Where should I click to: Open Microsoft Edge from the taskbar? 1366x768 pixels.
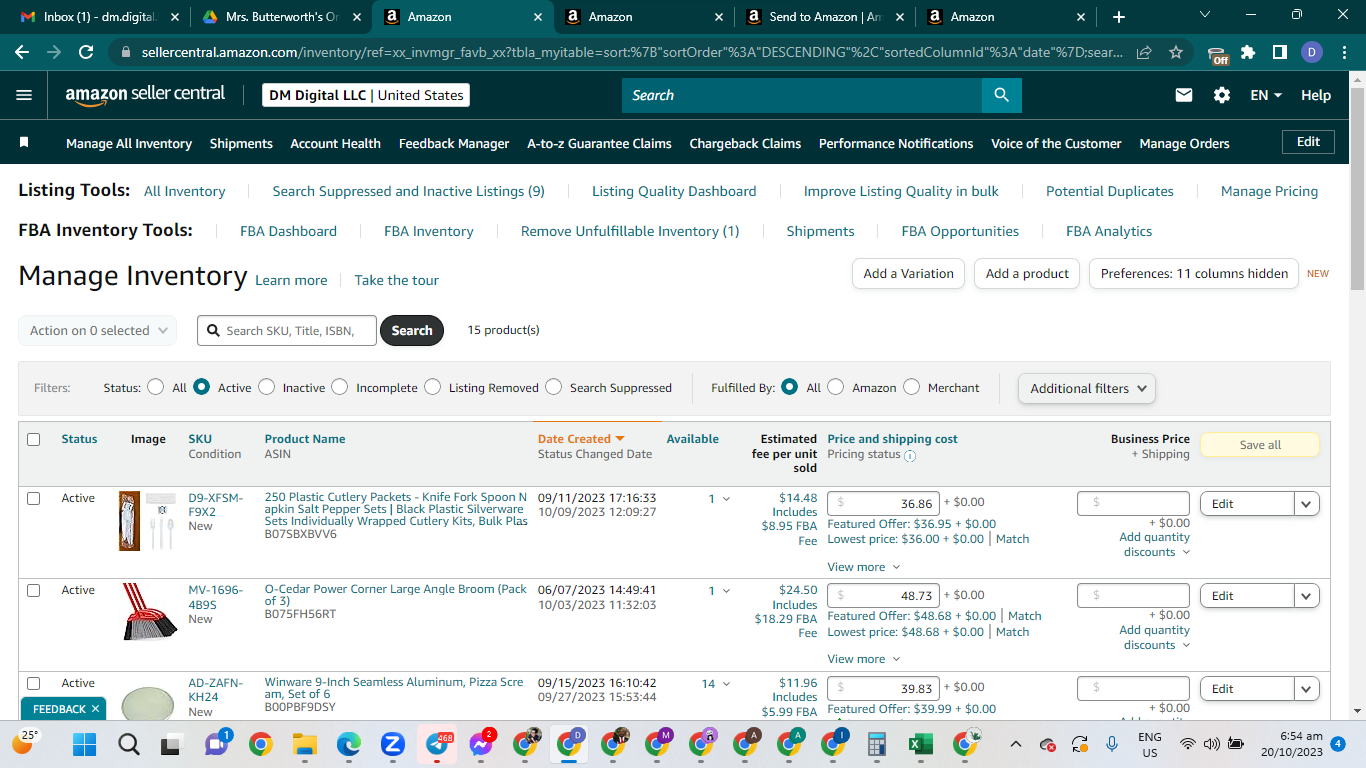click(x=348, y=744)
